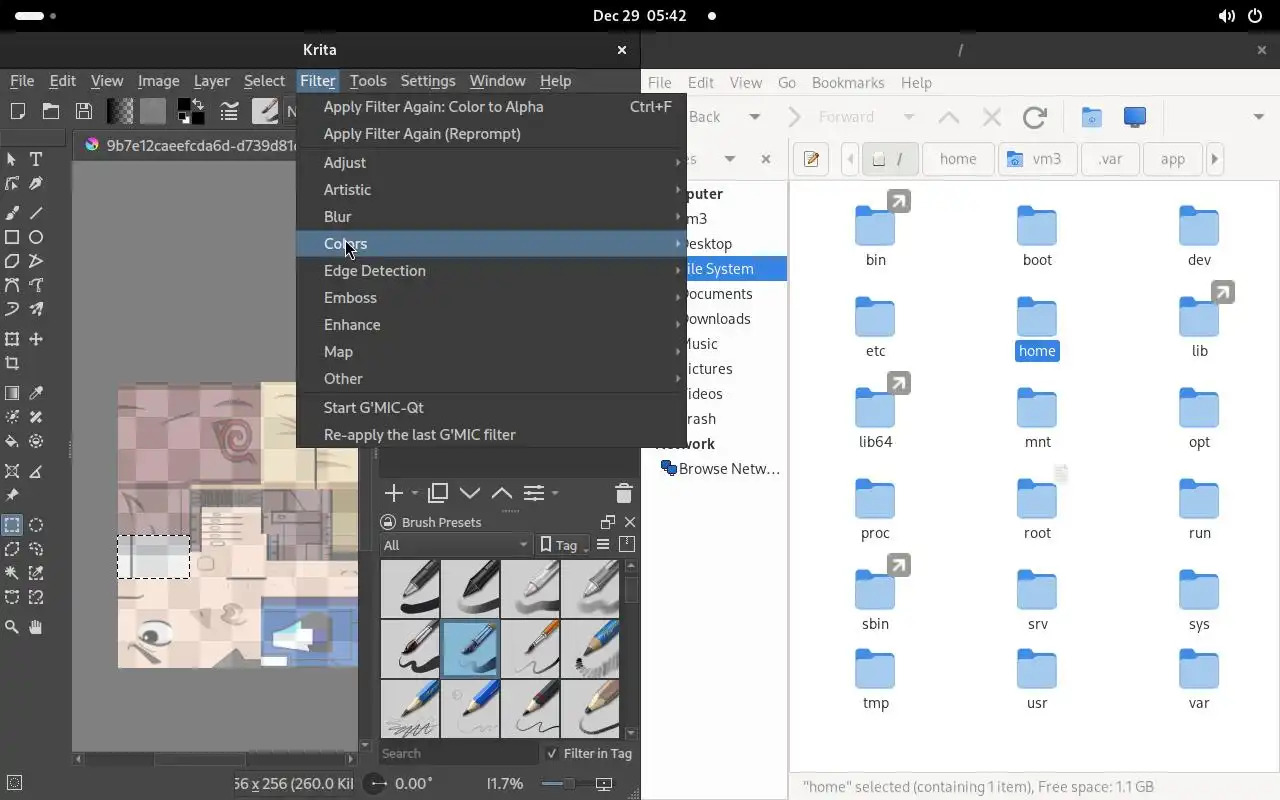
Task: Select the etc folder
Action: pyautogui.click(x=875, y=327)
